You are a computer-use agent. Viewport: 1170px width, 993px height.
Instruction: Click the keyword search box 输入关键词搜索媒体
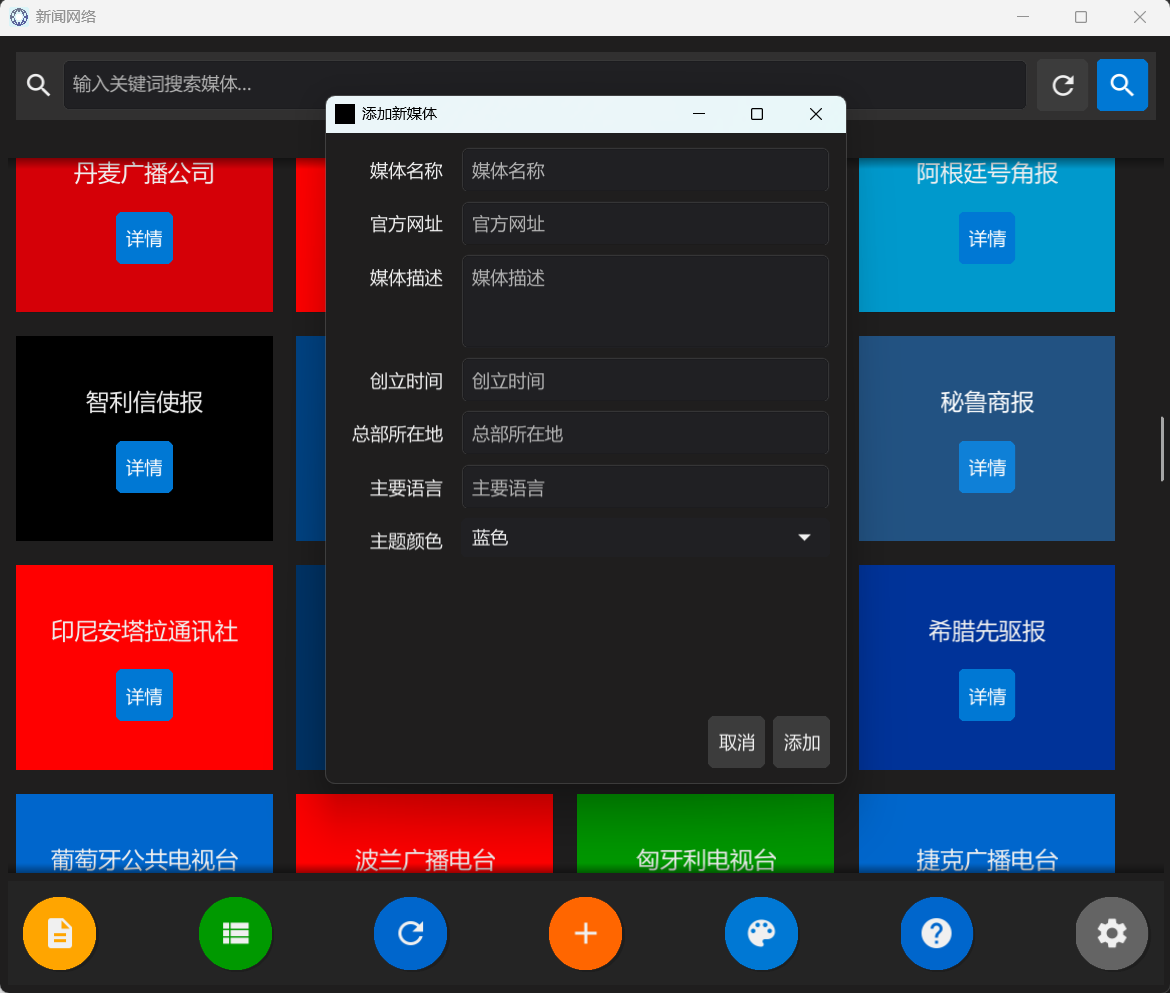coord(545,85)
